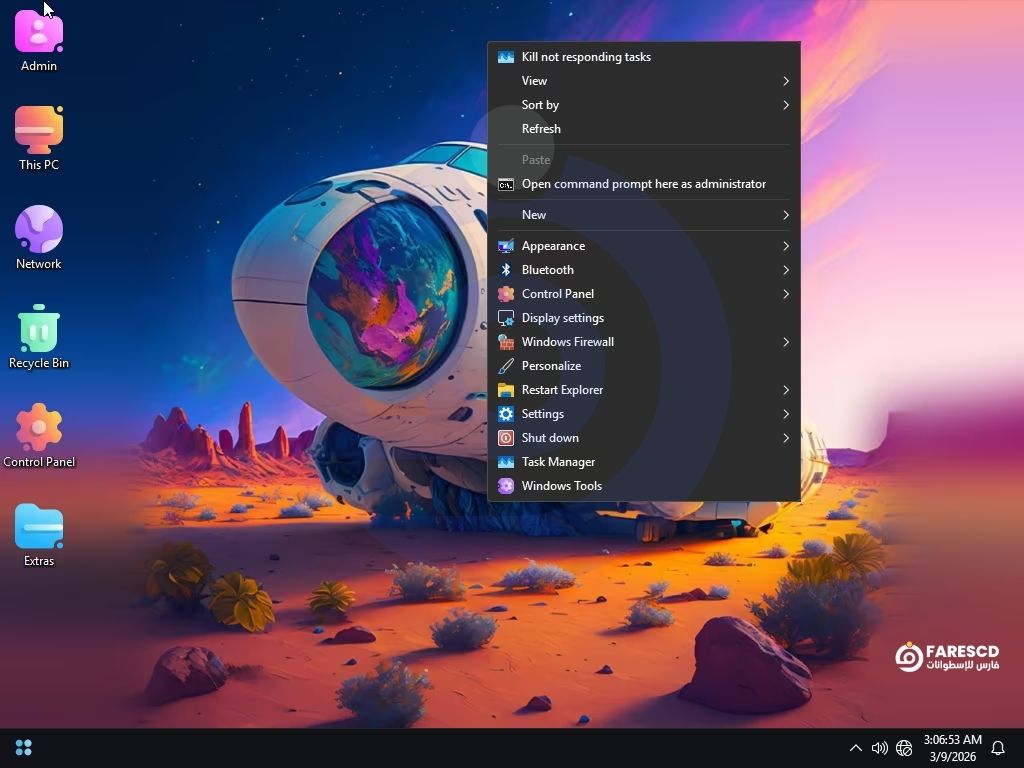Open the volume speaker tray icon
The height and width of the screenshot is (768, 1024).
[x=880, y=748]
